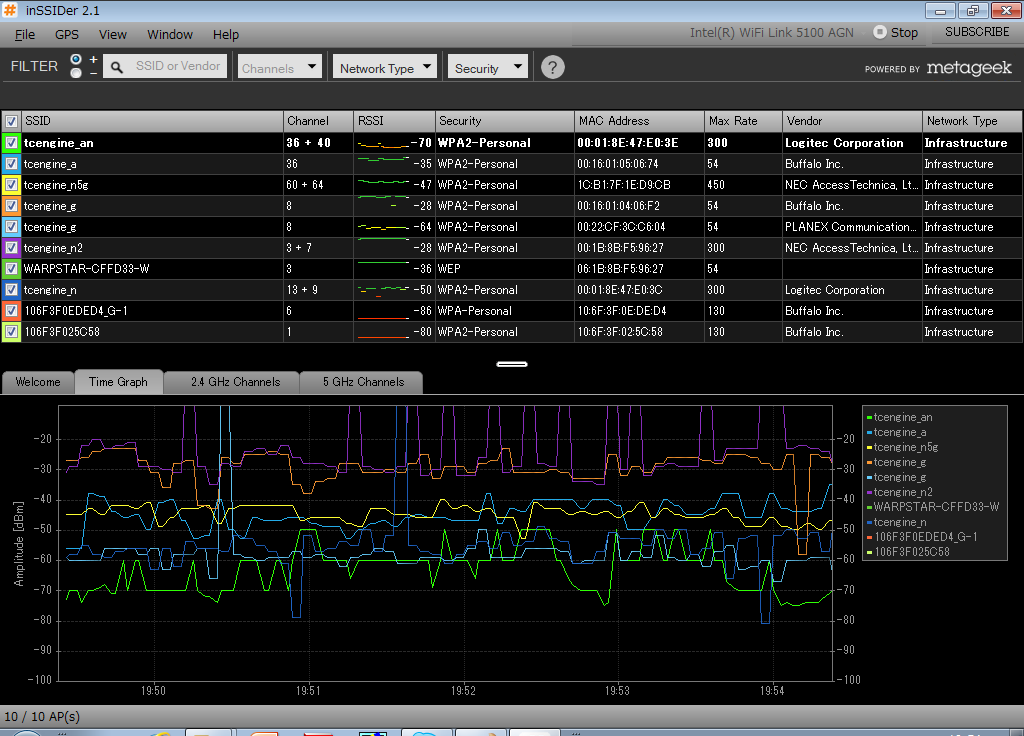
Task: Open the Window menu
Action: (170, 35)
